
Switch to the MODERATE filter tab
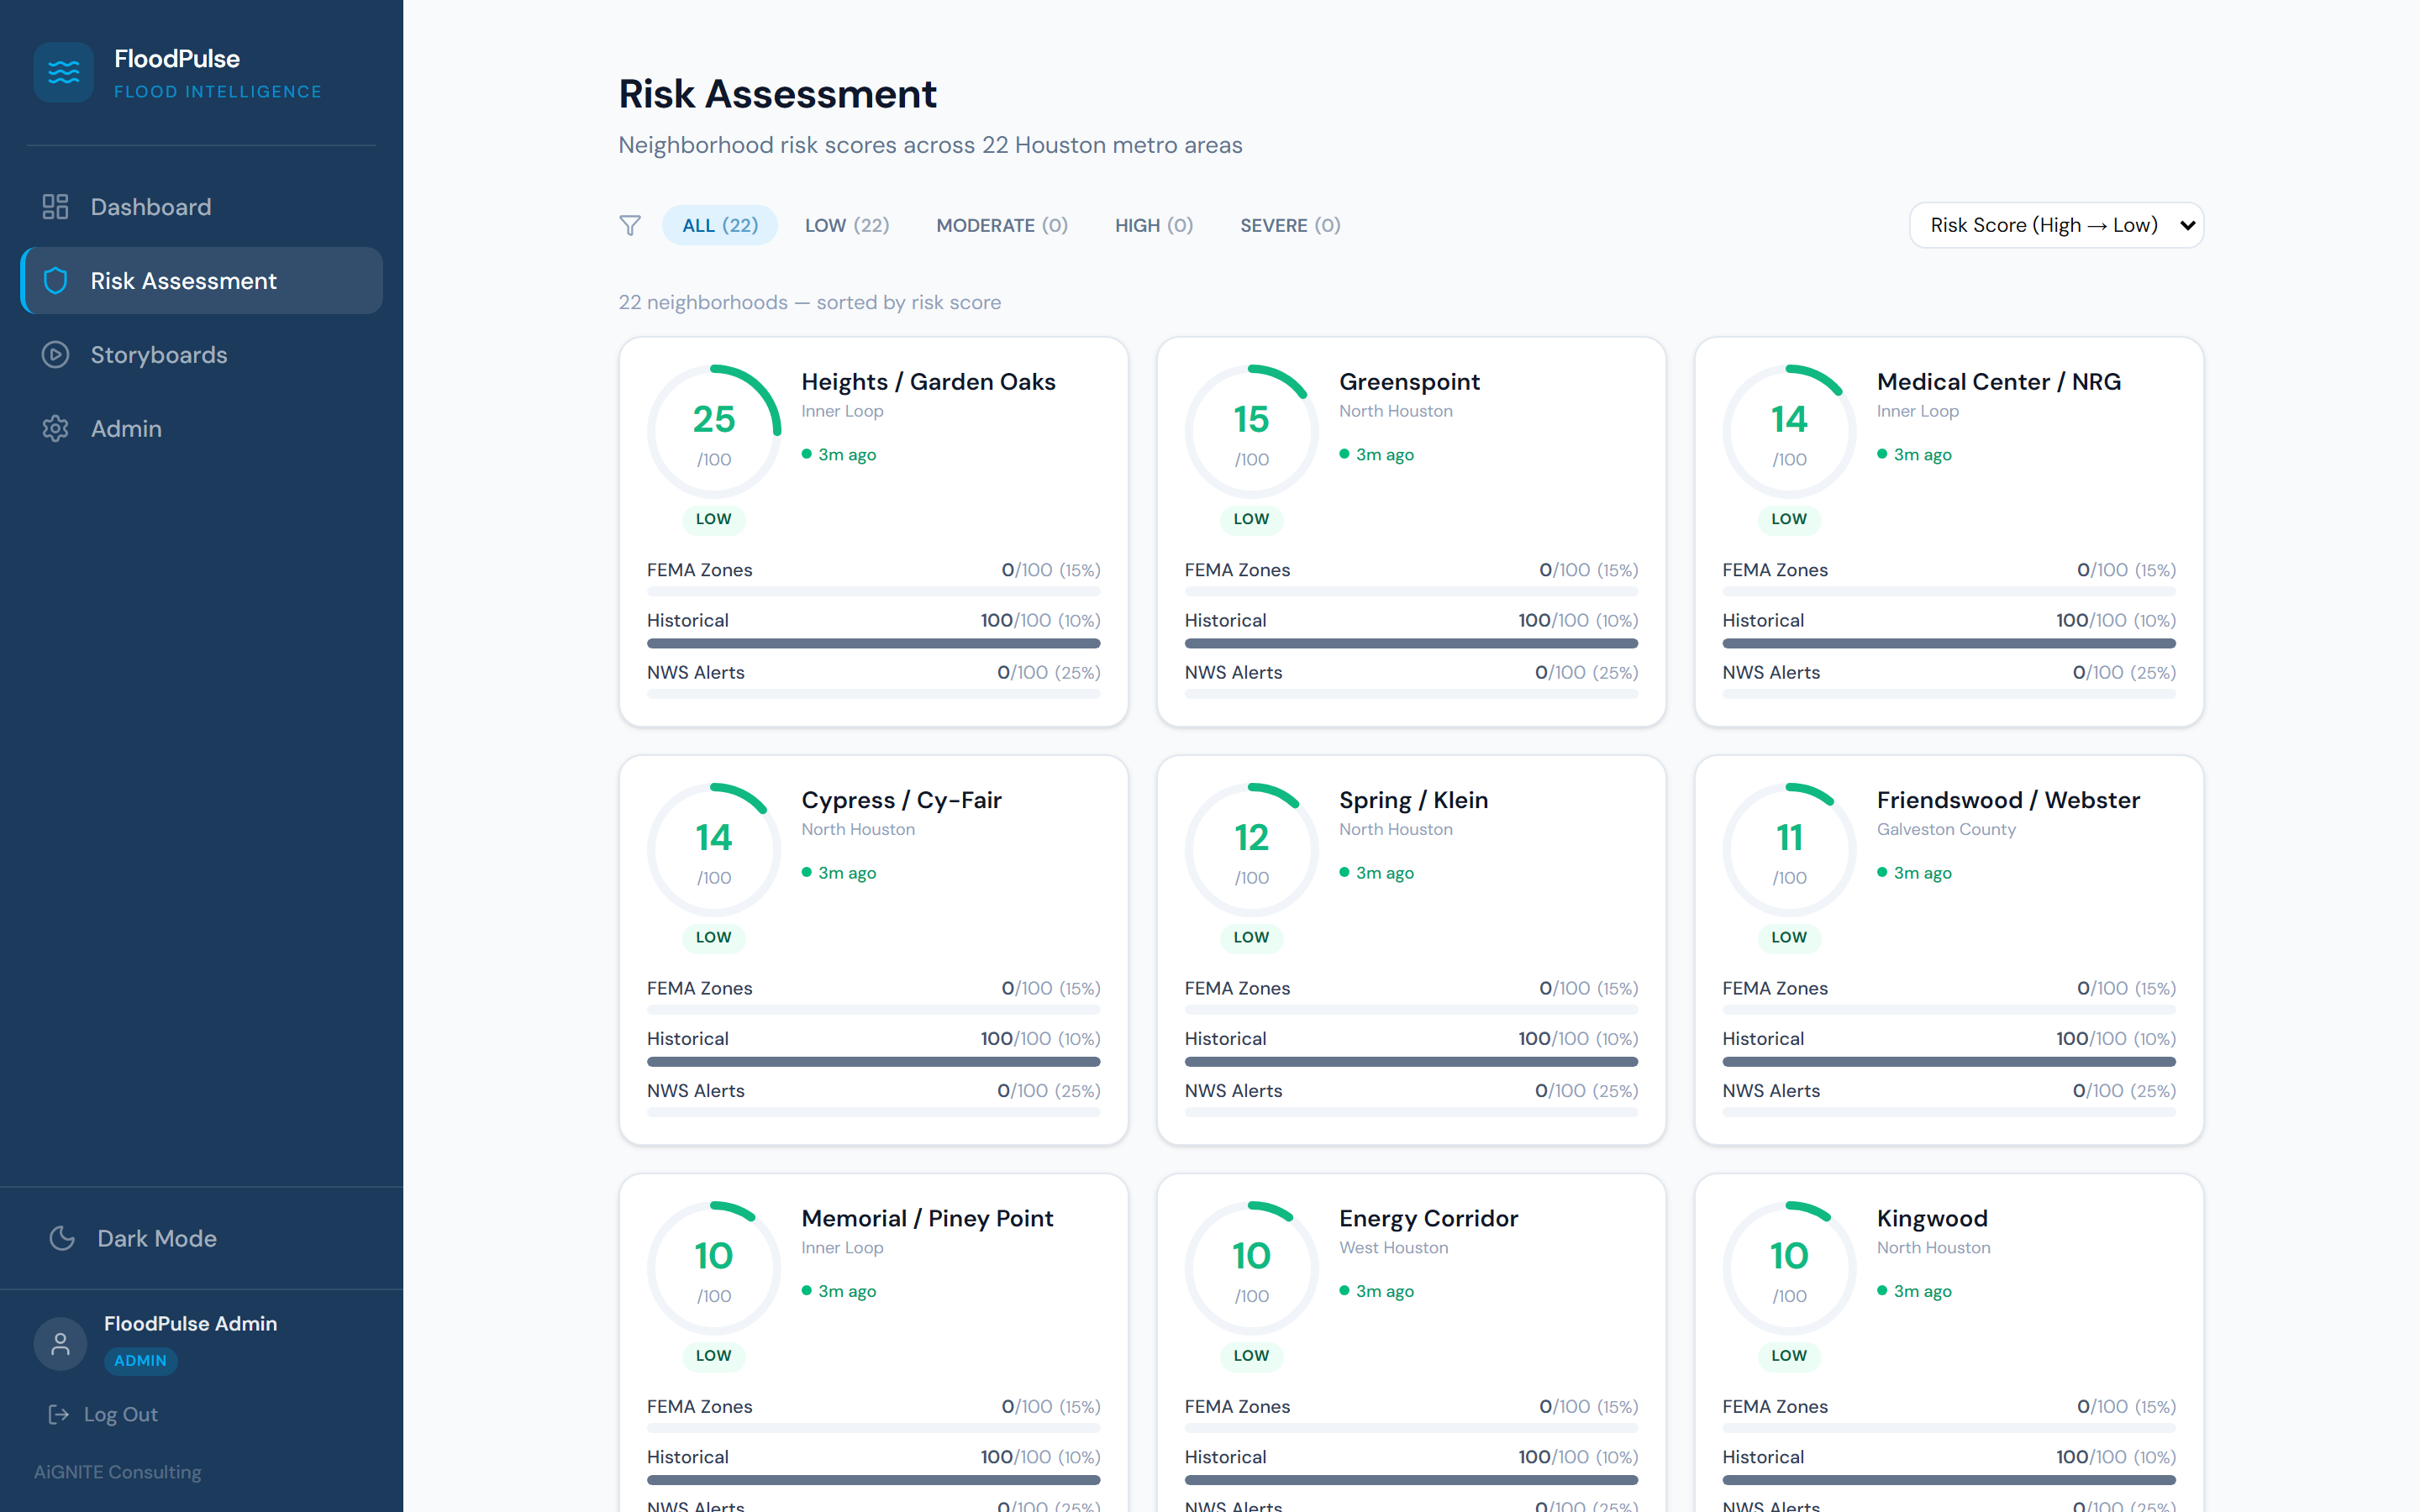pos(1002,225)
